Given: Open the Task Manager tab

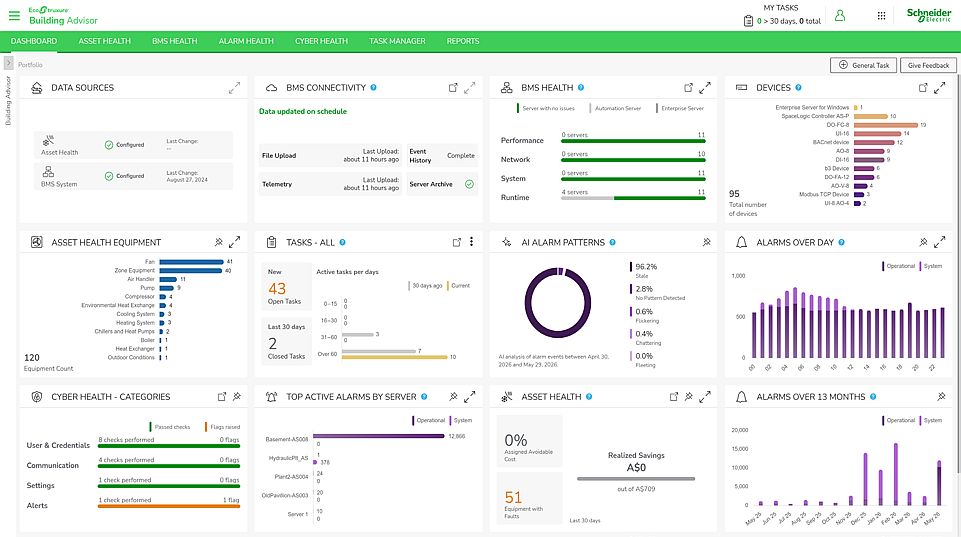Looking at the screenshot, I should [397, 41].
